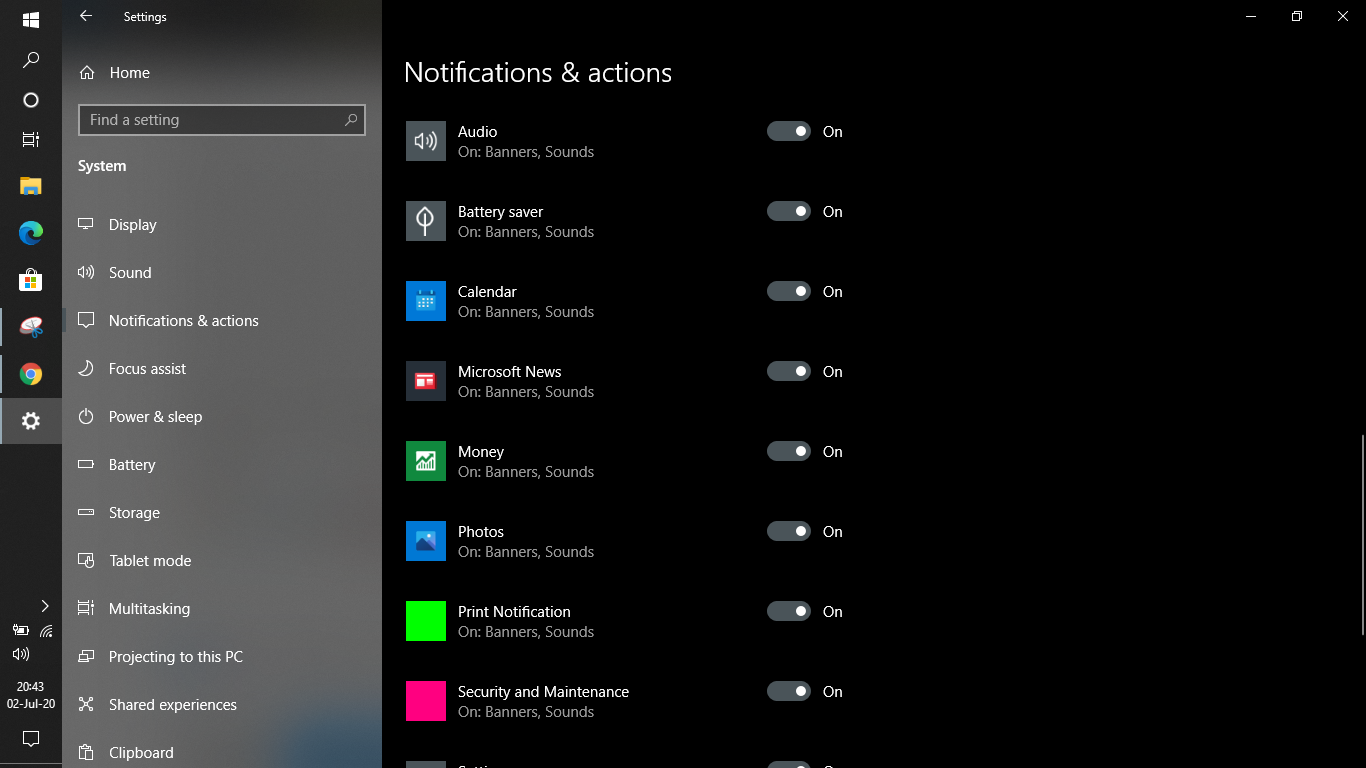The width and height of the screenshot is (1366, 768).
Task: Open Windows Start menu
Action: pyautogui.click(x=31, y=20)
